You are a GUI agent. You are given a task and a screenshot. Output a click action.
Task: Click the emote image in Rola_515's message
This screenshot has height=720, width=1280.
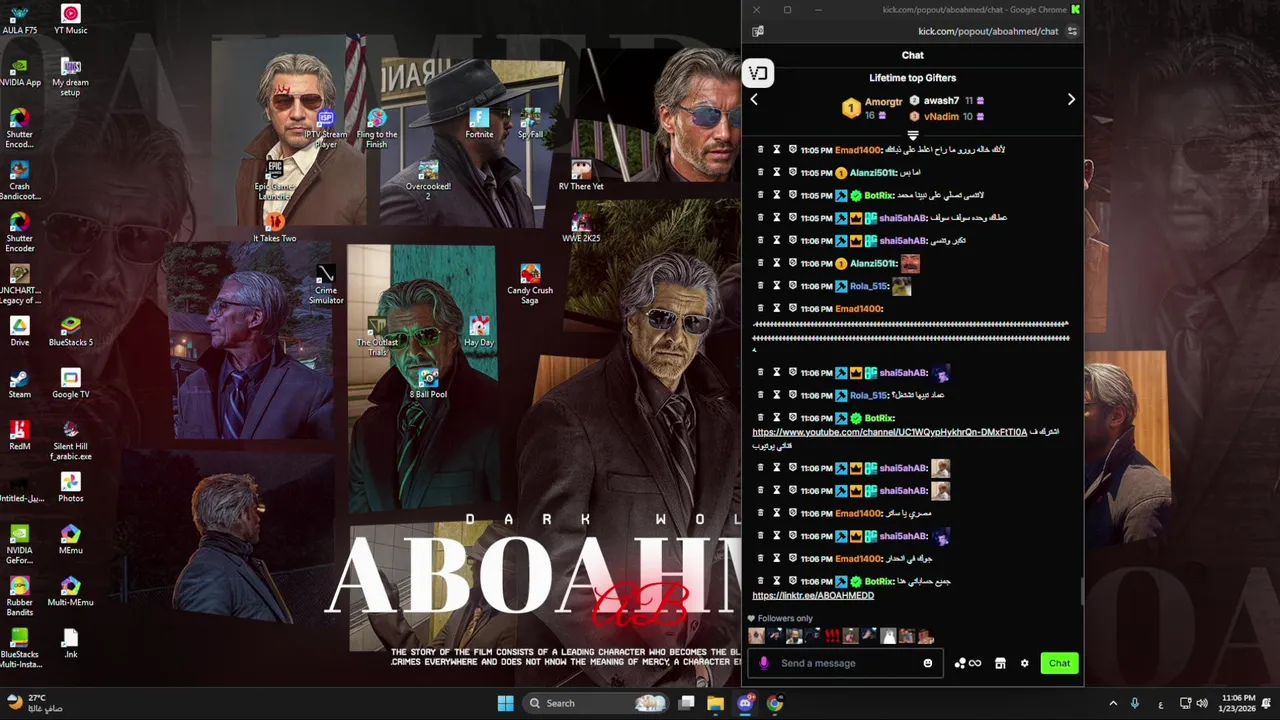[901, 287]
